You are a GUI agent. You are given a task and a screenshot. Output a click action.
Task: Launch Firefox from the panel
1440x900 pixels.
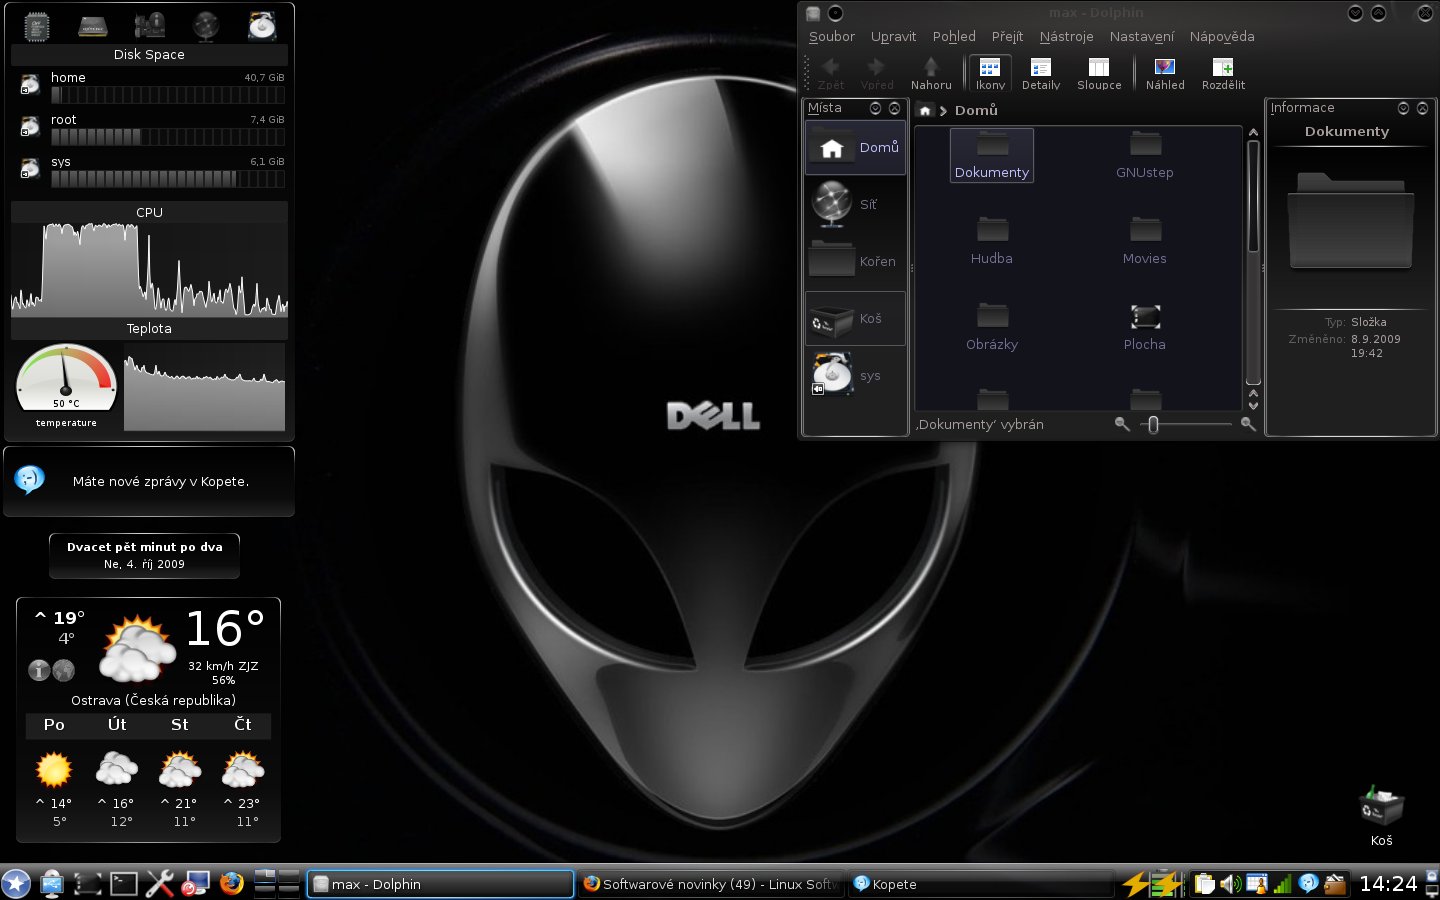232,883
